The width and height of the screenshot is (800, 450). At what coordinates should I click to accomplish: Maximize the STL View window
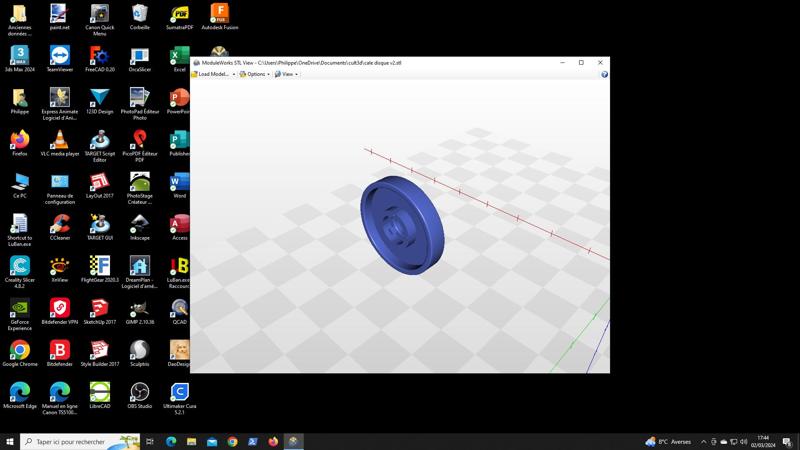tap(581, 62)
